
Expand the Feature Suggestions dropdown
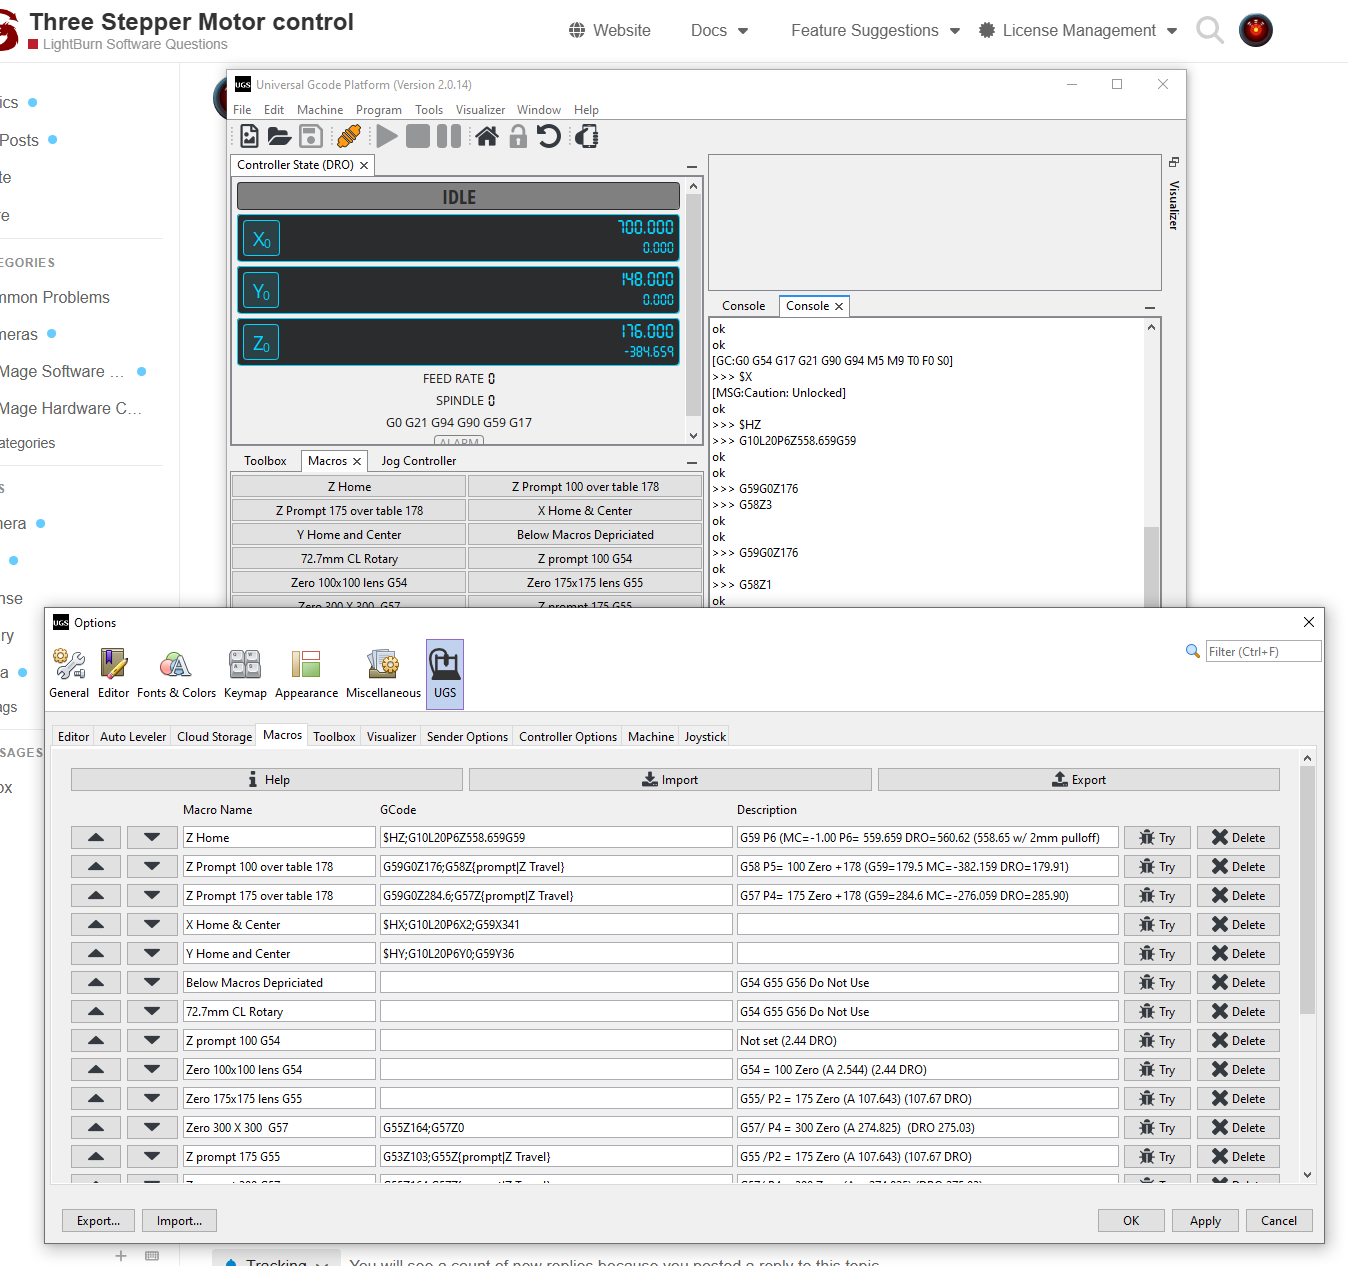point(875,31)
